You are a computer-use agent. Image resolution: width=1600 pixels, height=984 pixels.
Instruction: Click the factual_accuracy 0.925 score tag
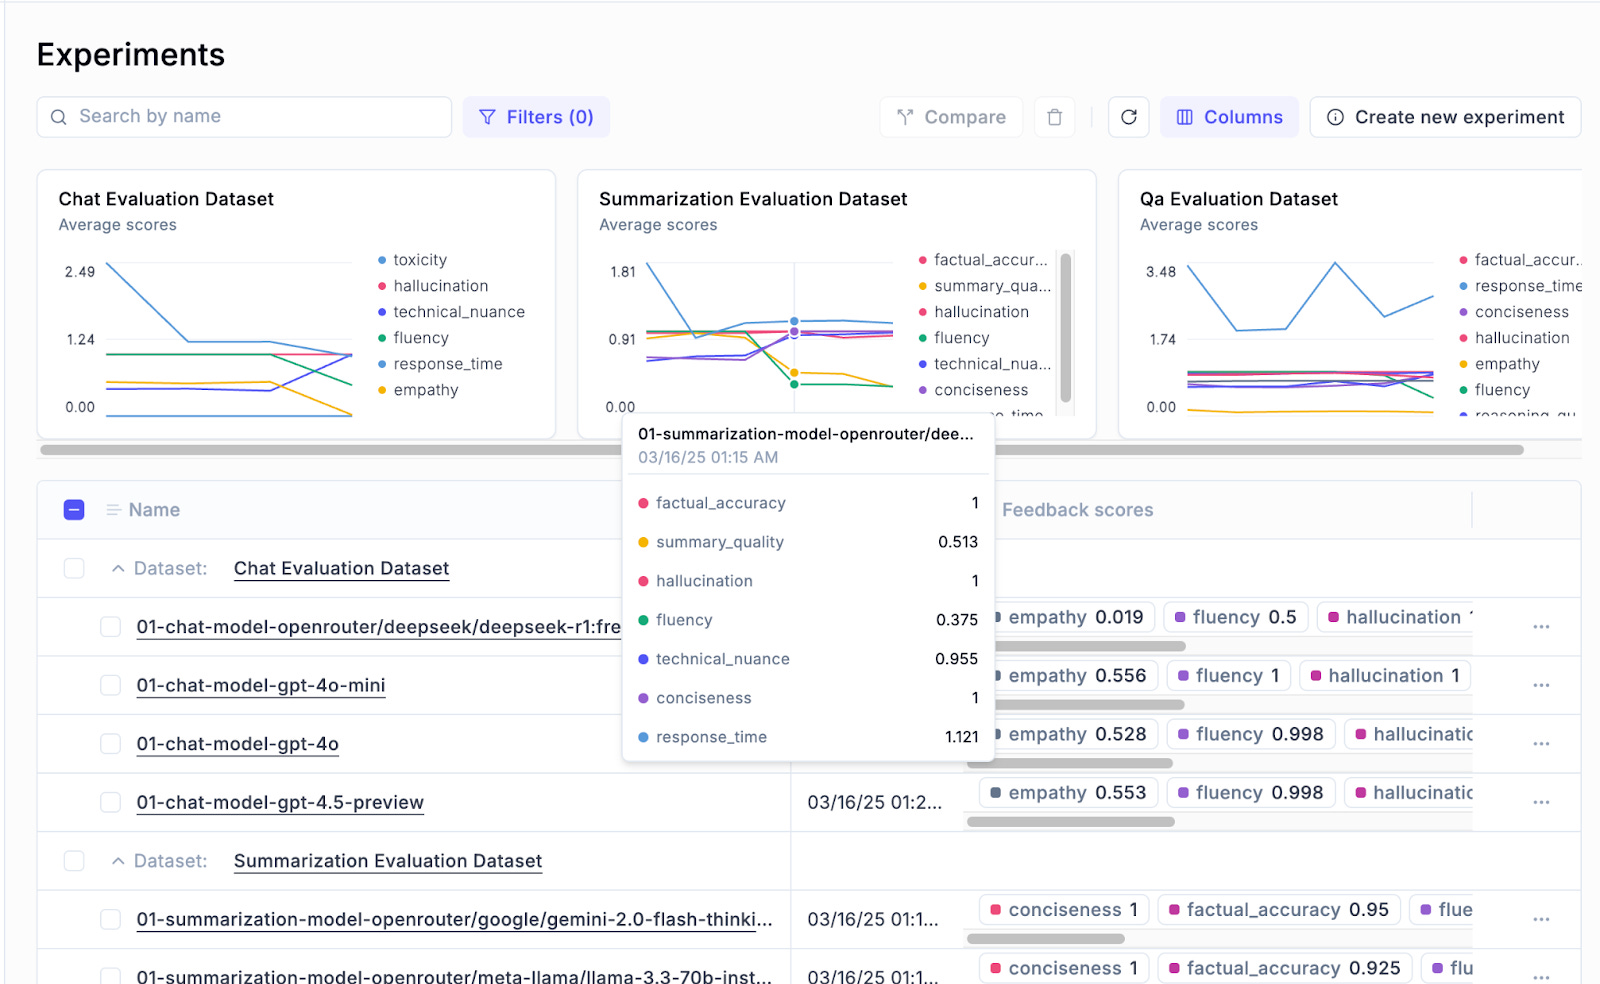(x=1285, y=968)
